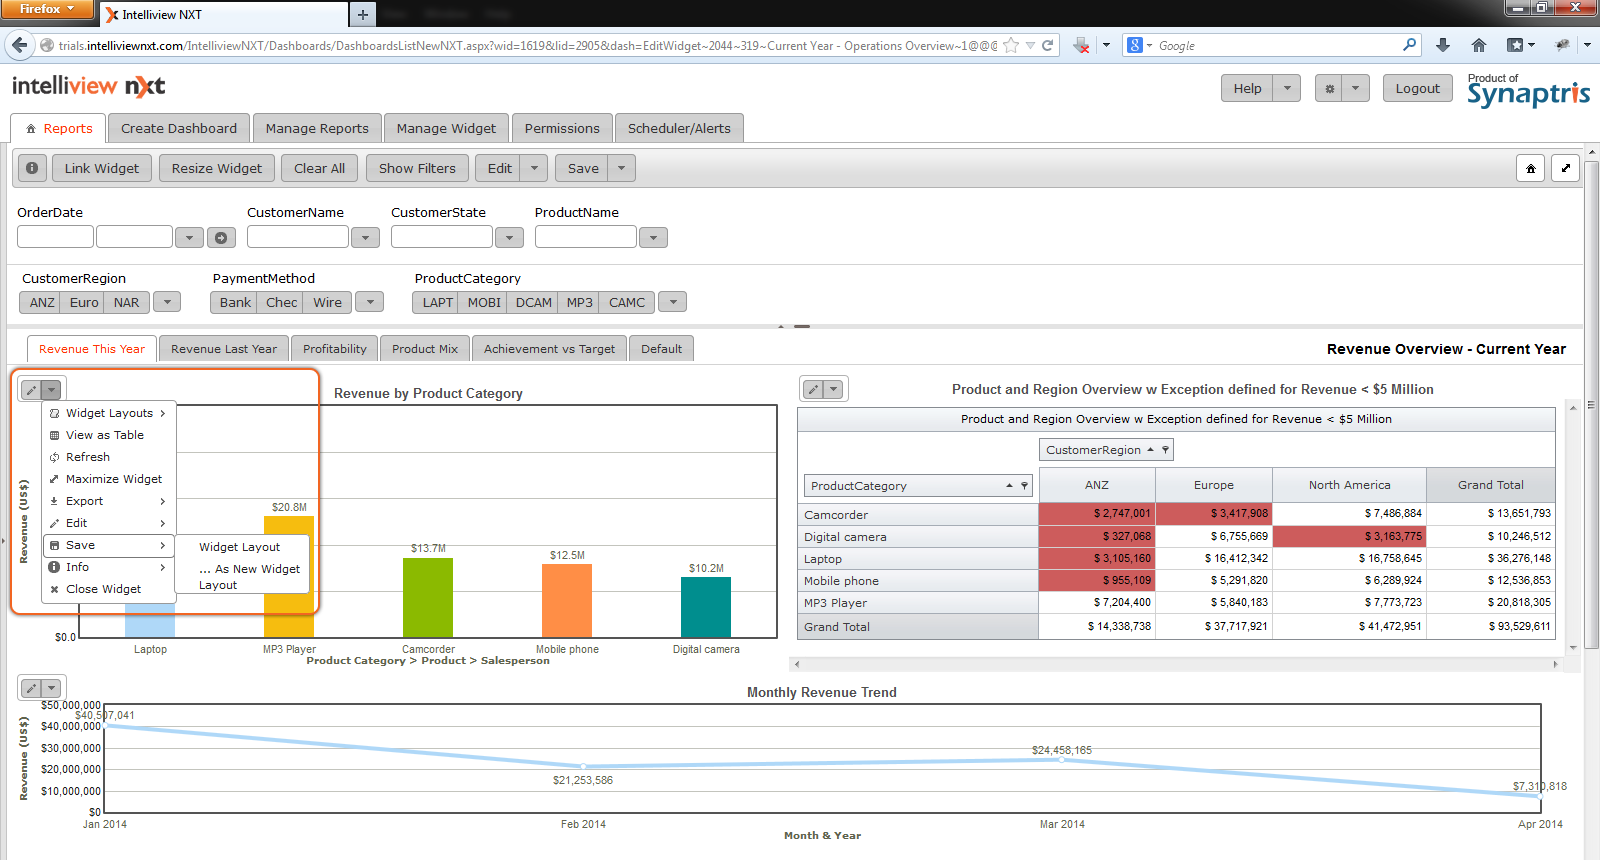Image resolution: width=1600 pixels, height=860 pixels.
Task: Click the settings gear icon near Help
Action: 1329,89
